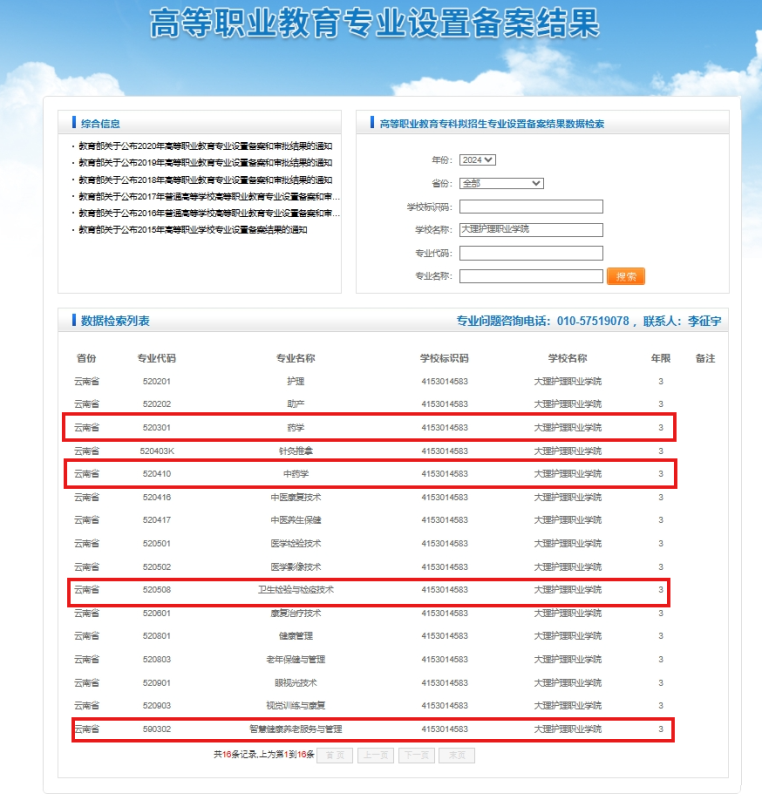The height and width of the screenshot is (800, 762).
Task: Expand the 省份 province dropdown
Action: [x=501, y=183]
